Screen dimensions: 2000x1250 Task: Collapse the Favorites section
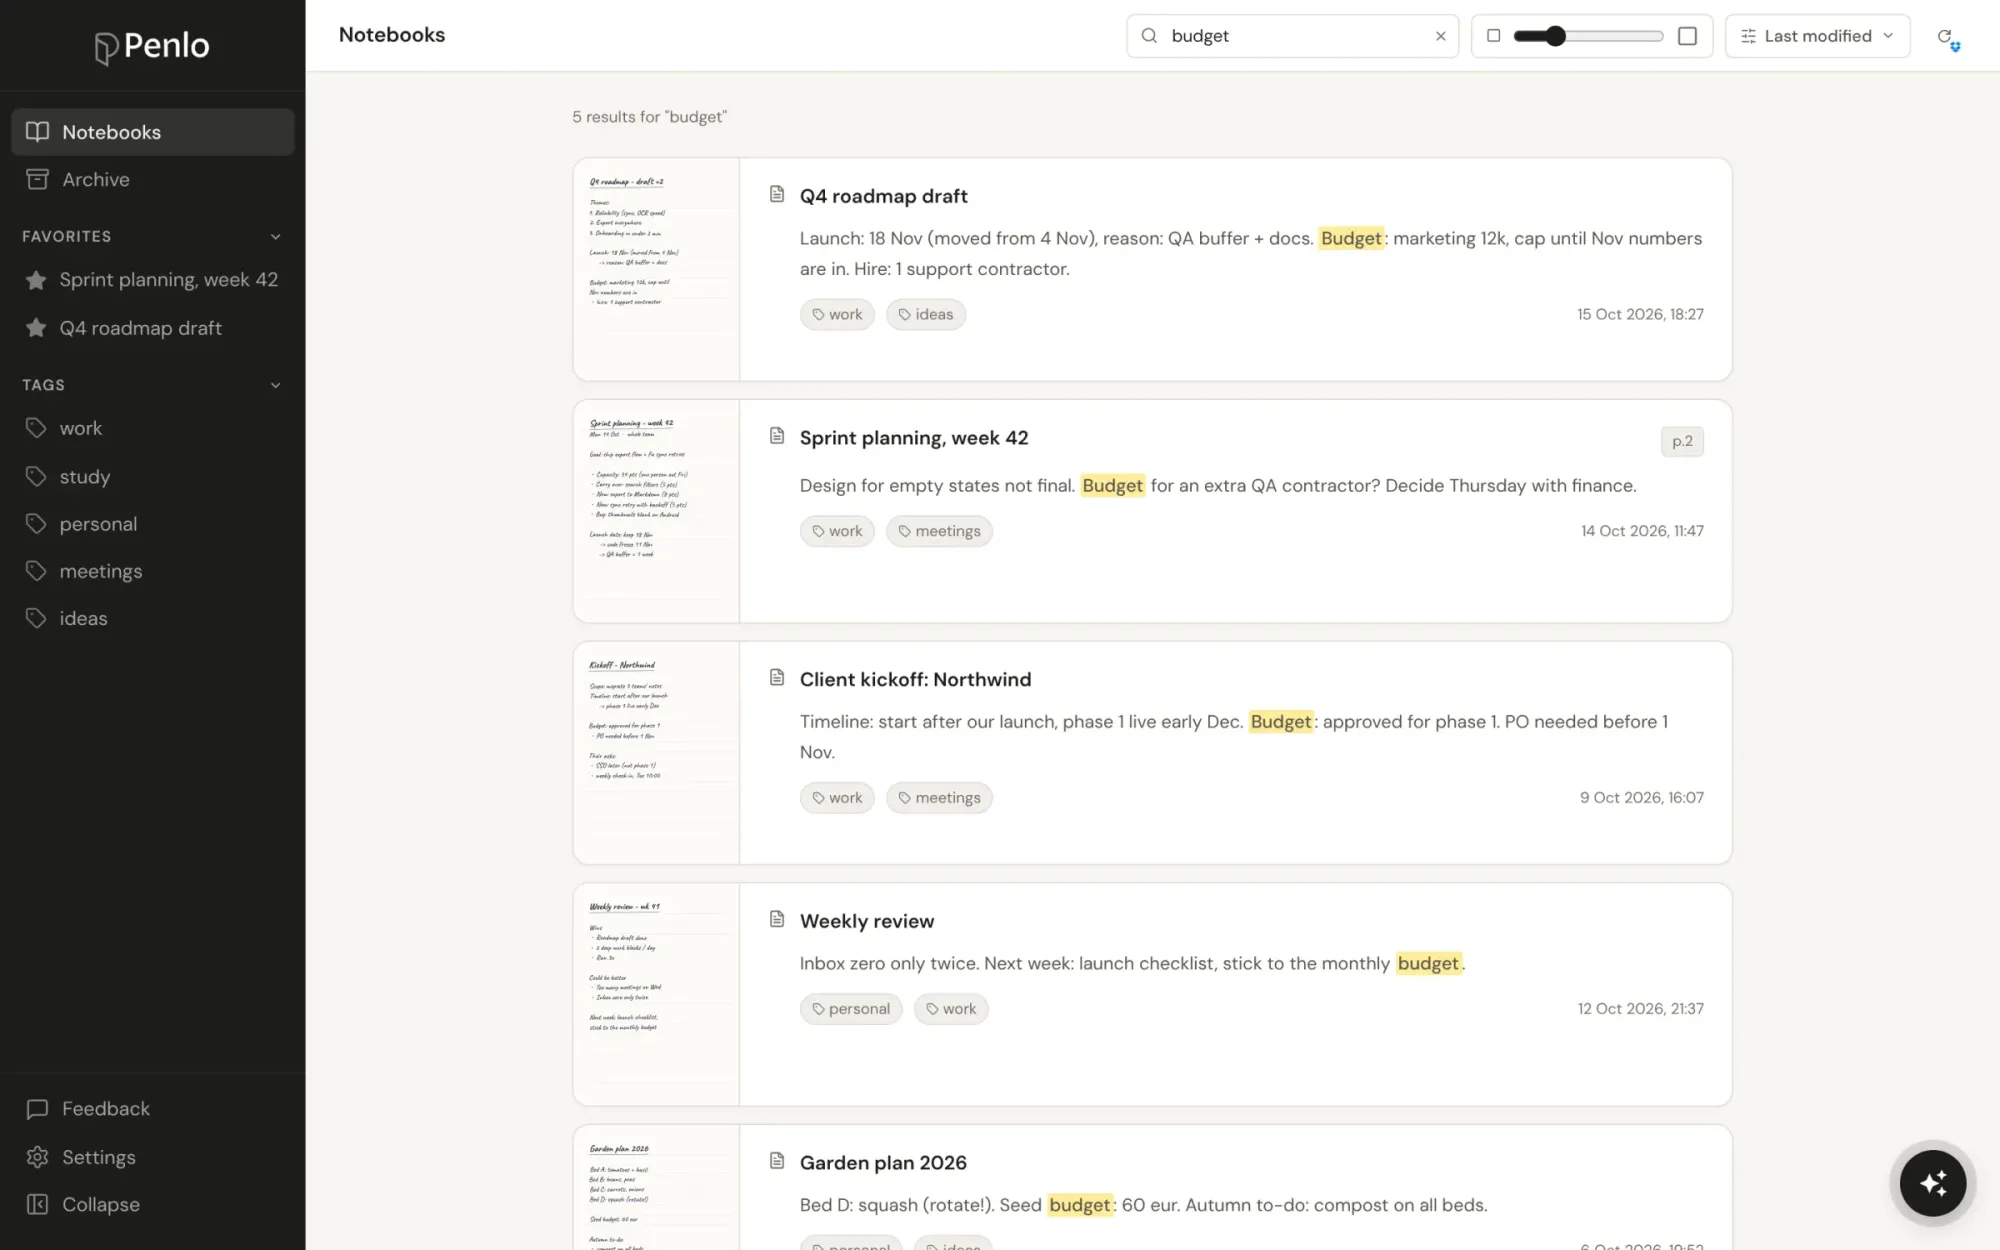click(275, 237)
